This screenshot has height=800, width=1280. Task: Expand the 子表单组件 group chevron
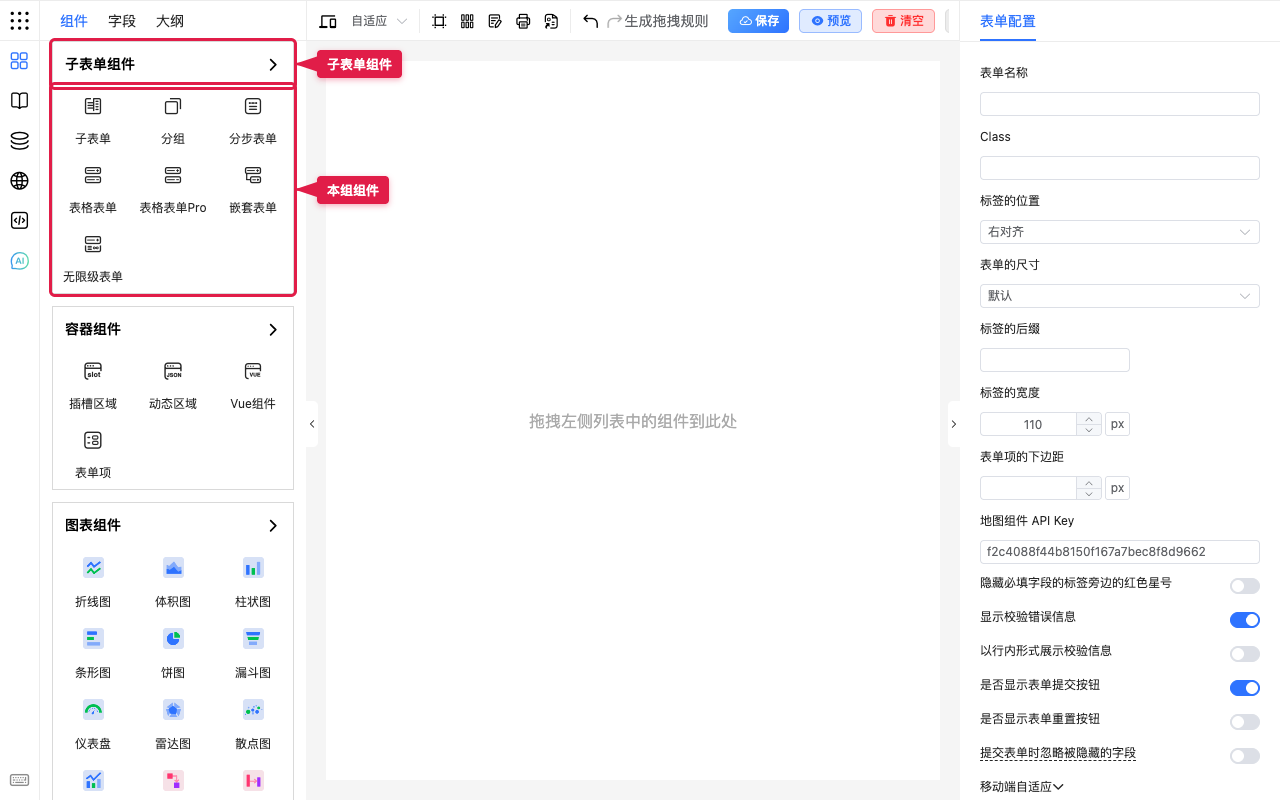[273, 65]
